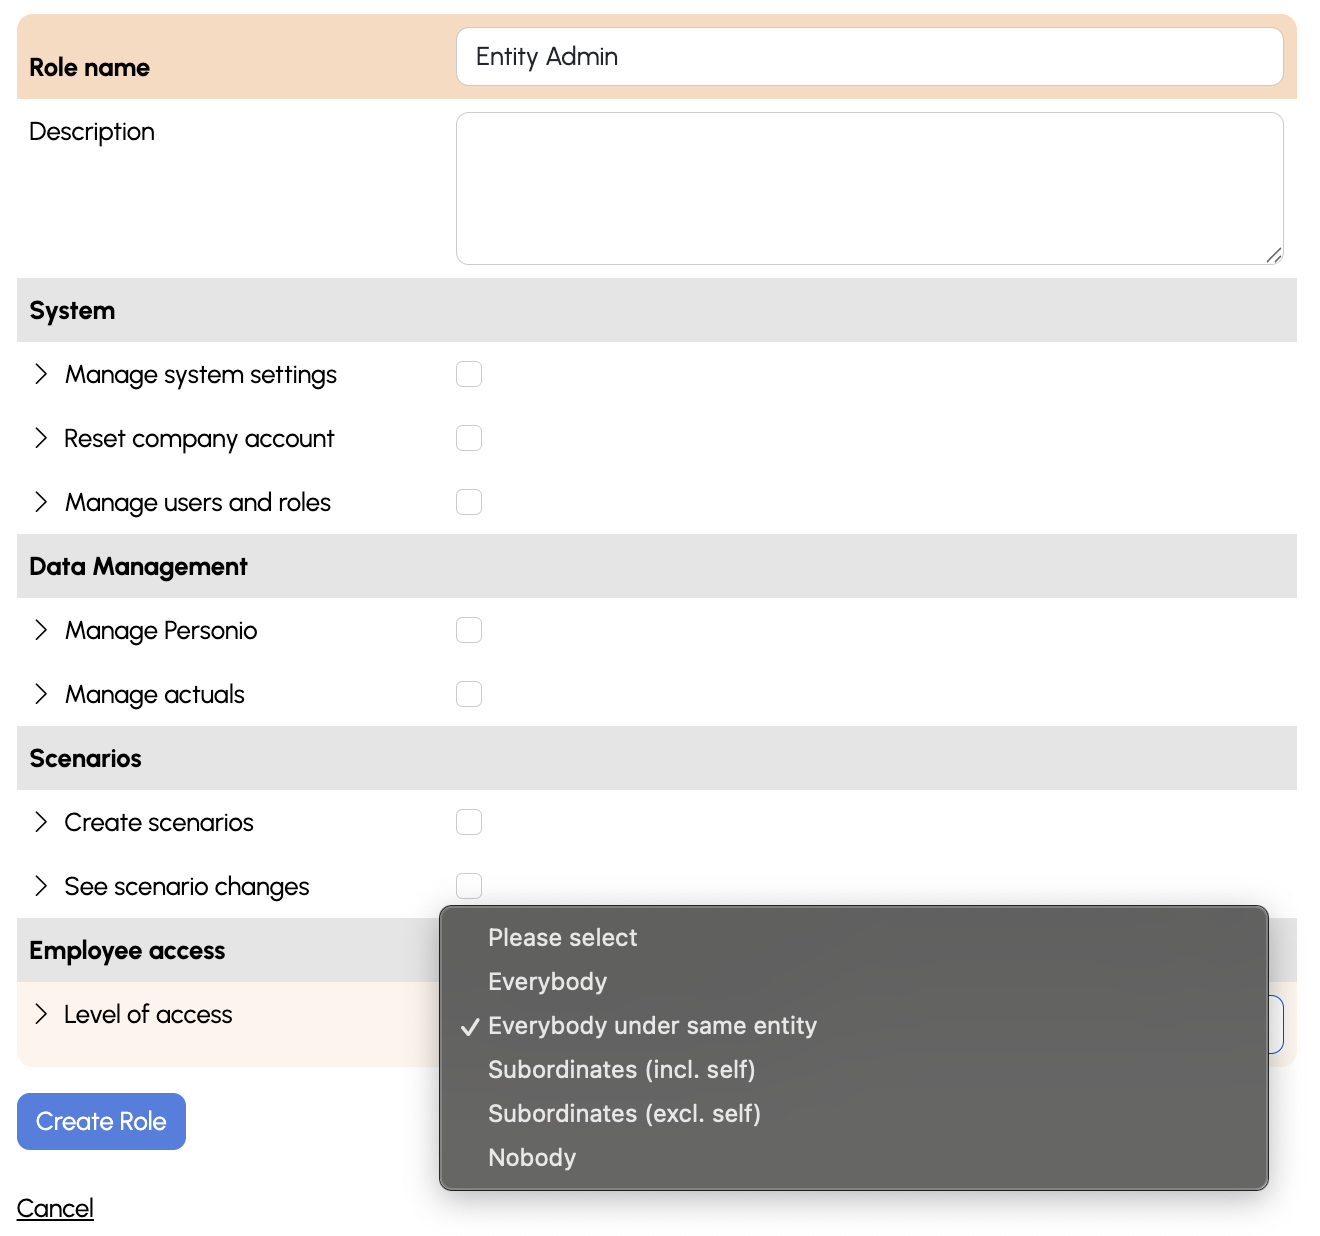Expand the Create scenarios chevron

click(x=41, y=822)
